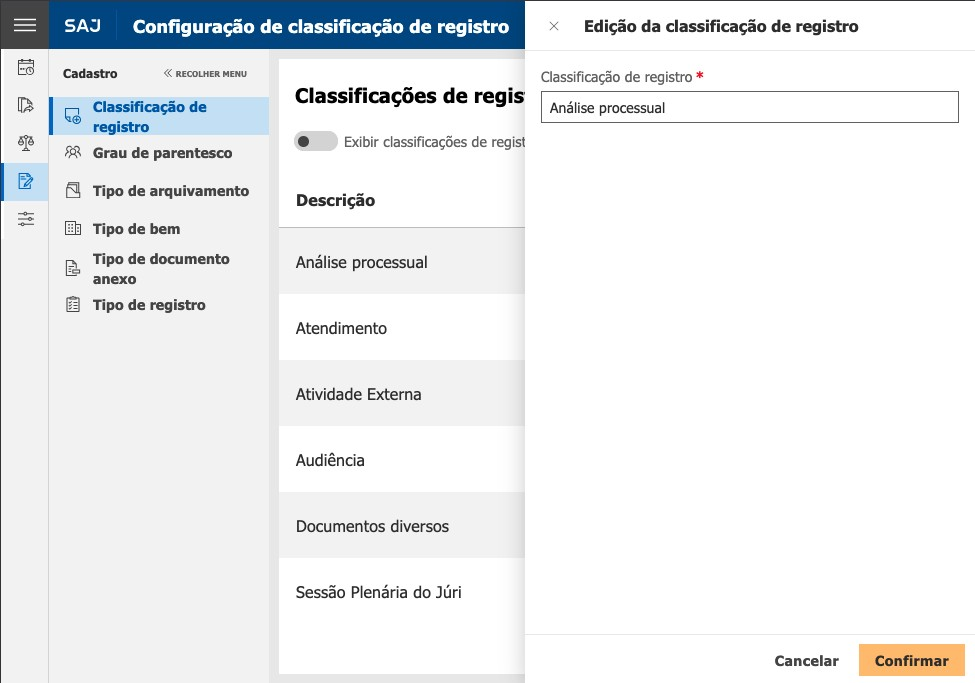975x683 pixels.
Task: Click the Cancelar button
Action: point(806,661)
